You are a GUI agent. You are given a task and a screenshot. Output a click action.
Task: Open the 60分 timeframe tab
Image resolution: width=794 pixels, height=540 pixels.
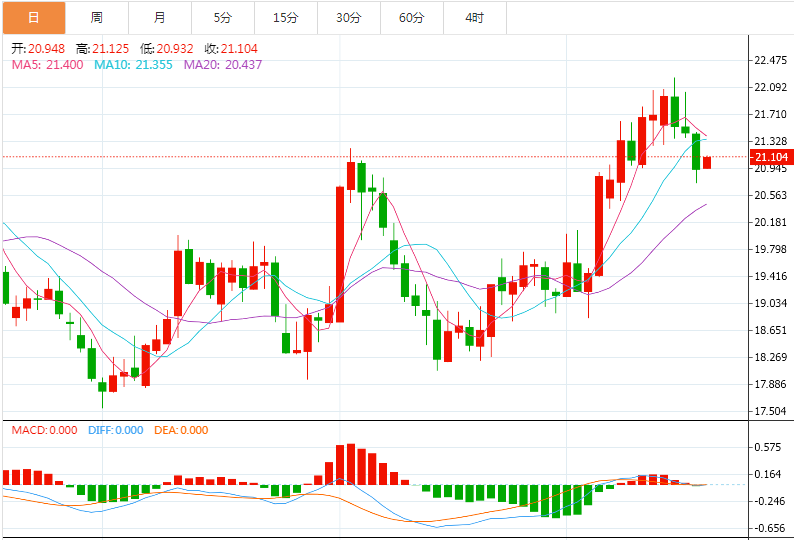click(412, 18)
